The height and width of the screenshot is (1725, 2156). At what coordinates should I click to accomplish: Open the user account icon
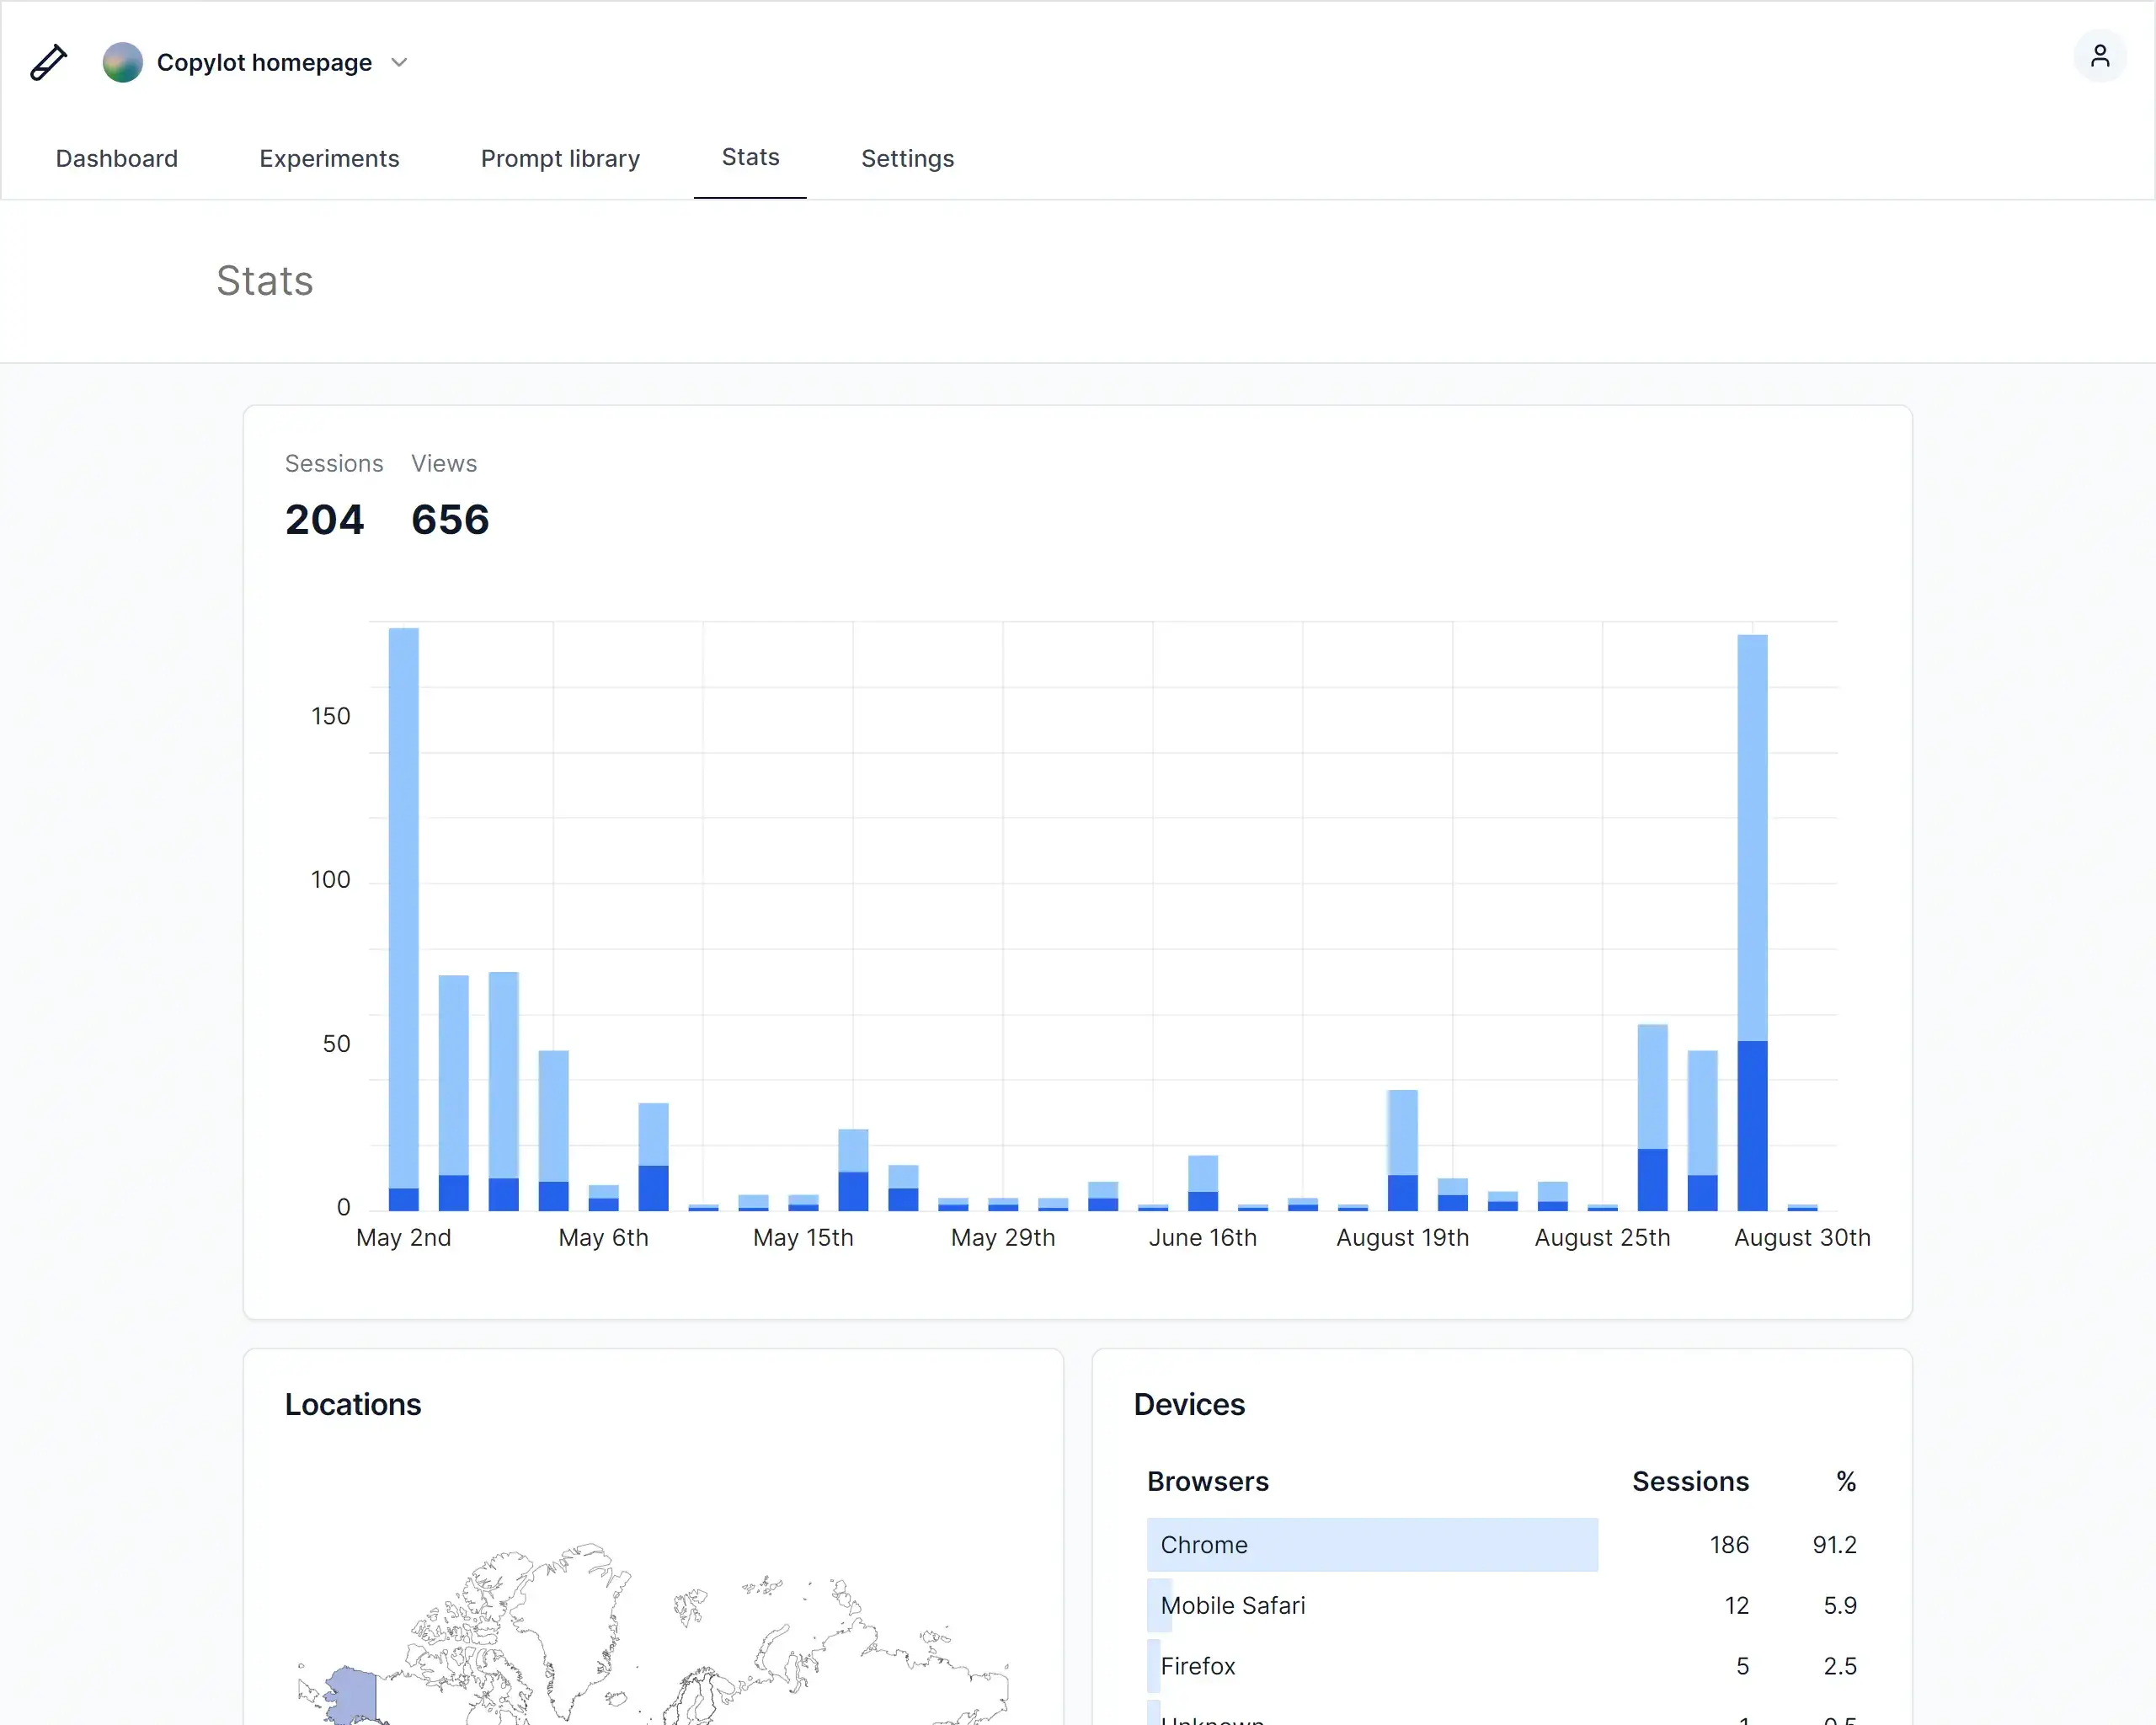pos(2099,56)
